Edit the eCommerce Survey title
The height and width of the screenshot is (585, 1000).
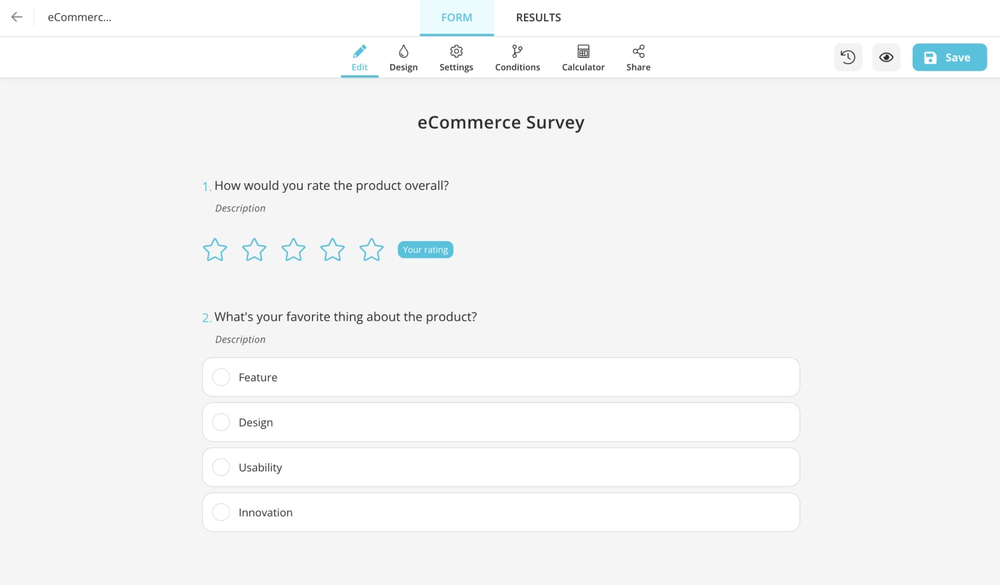tap(500, 123)
